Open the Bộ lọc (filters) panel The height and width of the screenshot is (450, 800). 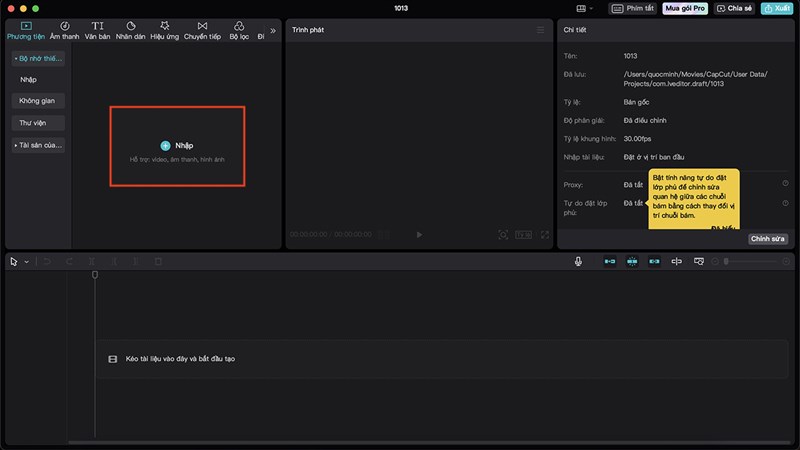238,30
